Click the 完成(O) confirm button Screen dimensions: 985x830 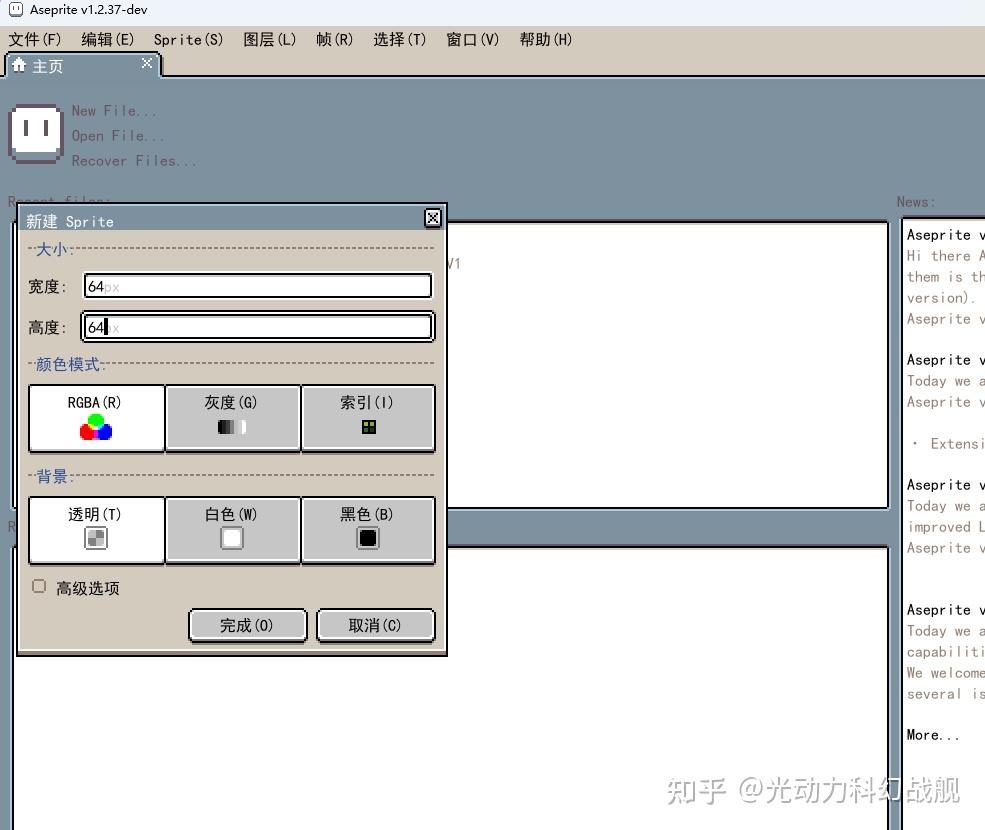pos(247,624)
